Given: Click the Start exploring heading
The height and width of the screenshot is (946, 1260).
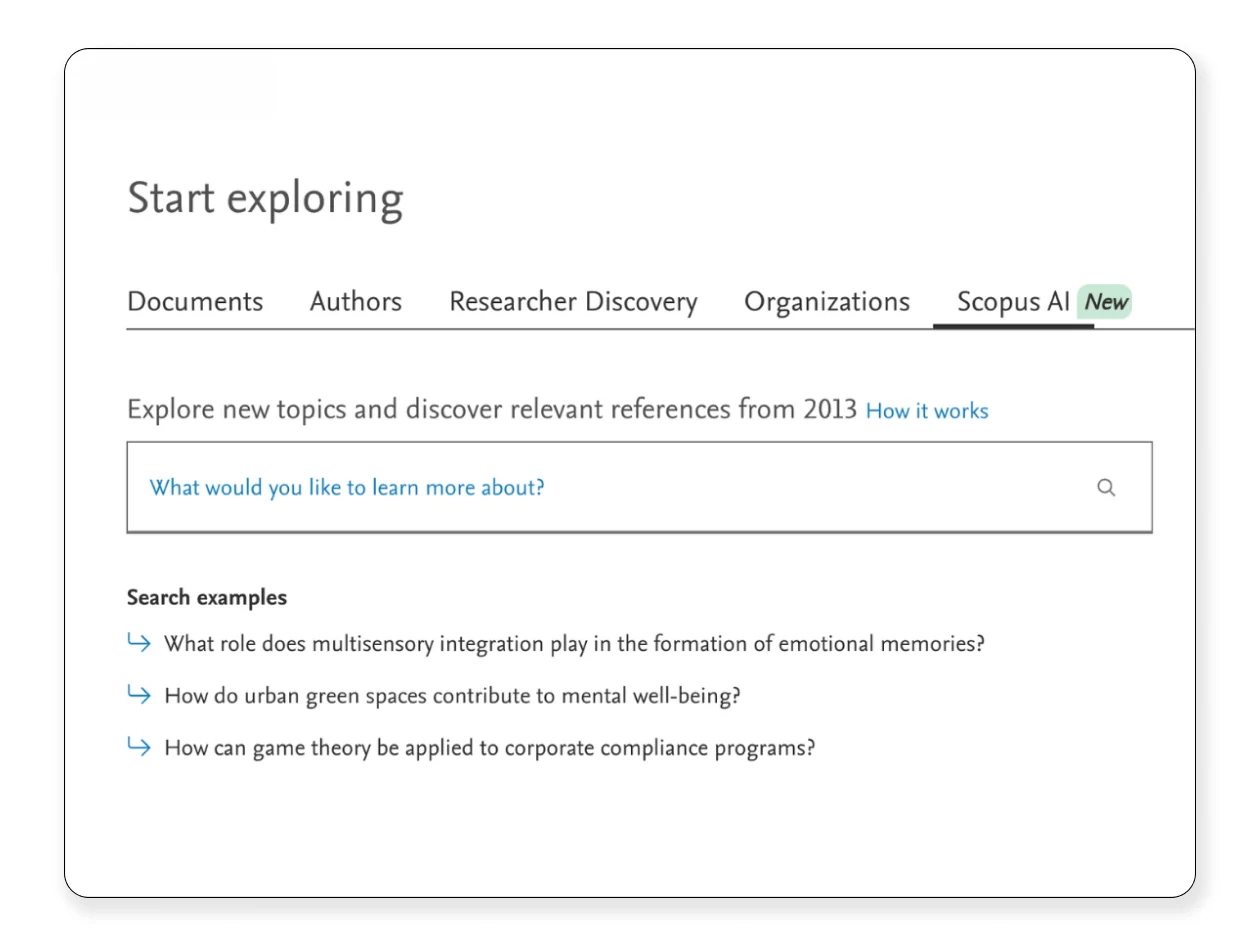Looking at the screenshot, I should click(x=265, y=198).
